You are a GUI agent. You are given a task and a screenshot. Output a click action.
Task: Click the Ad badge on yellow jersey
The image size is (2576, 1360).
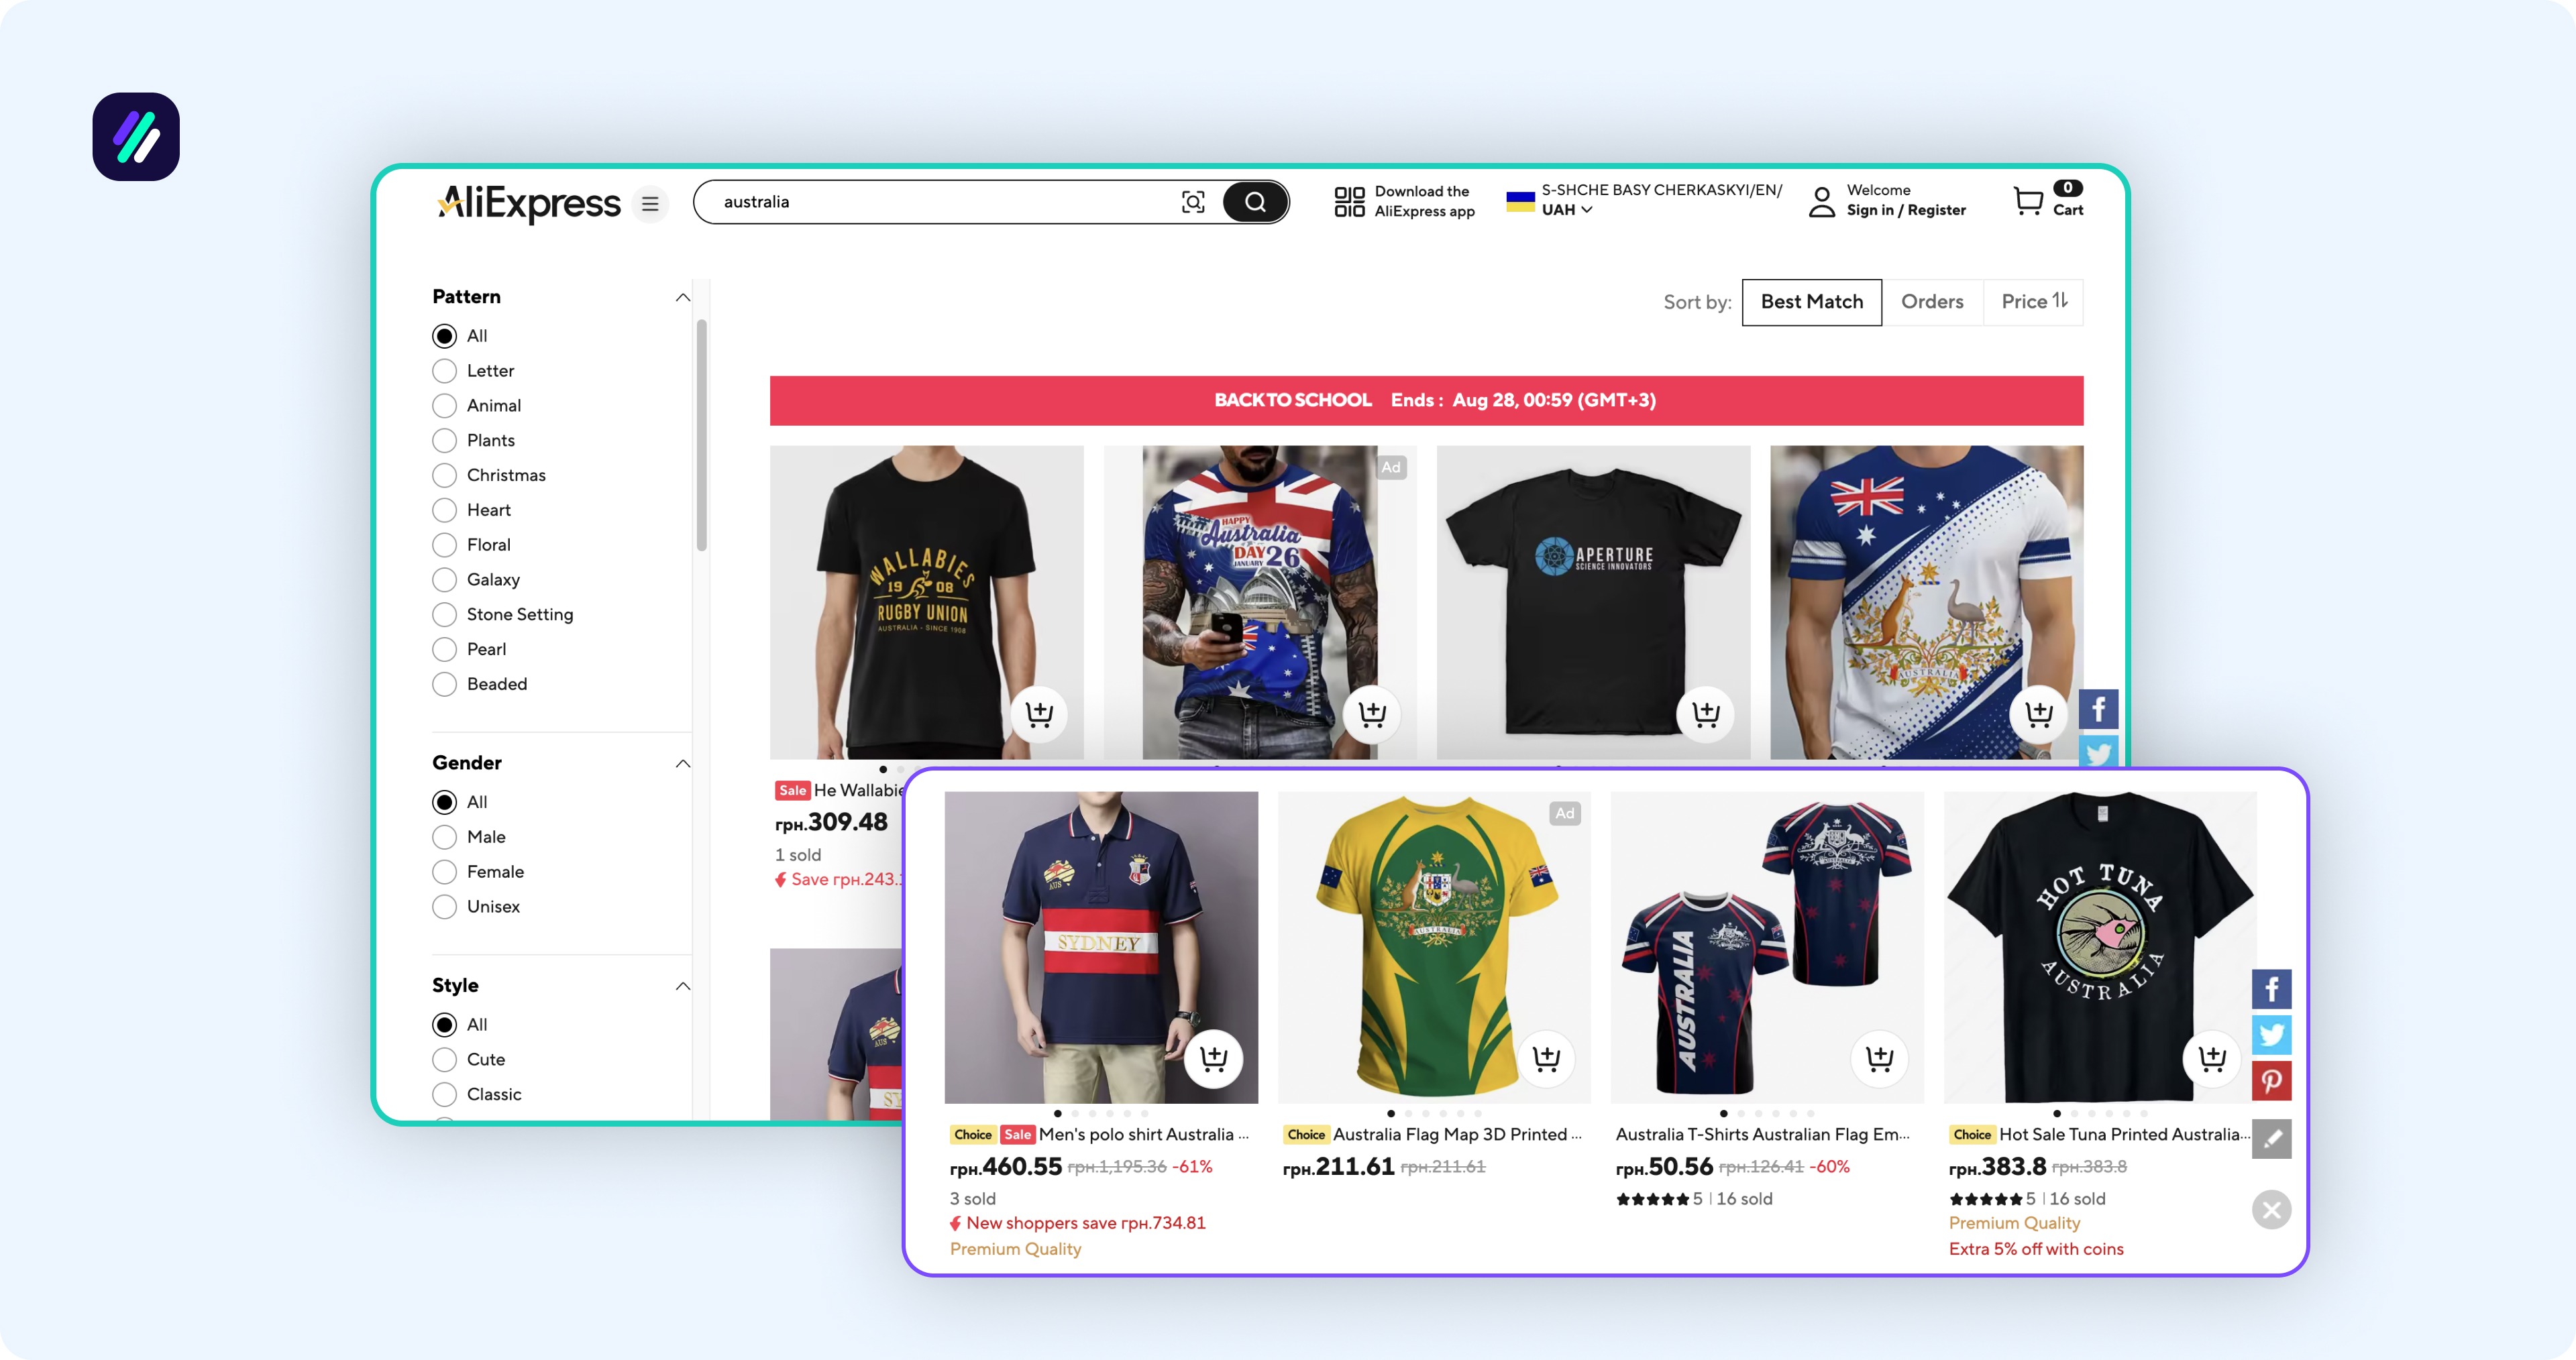point(1565,814)
